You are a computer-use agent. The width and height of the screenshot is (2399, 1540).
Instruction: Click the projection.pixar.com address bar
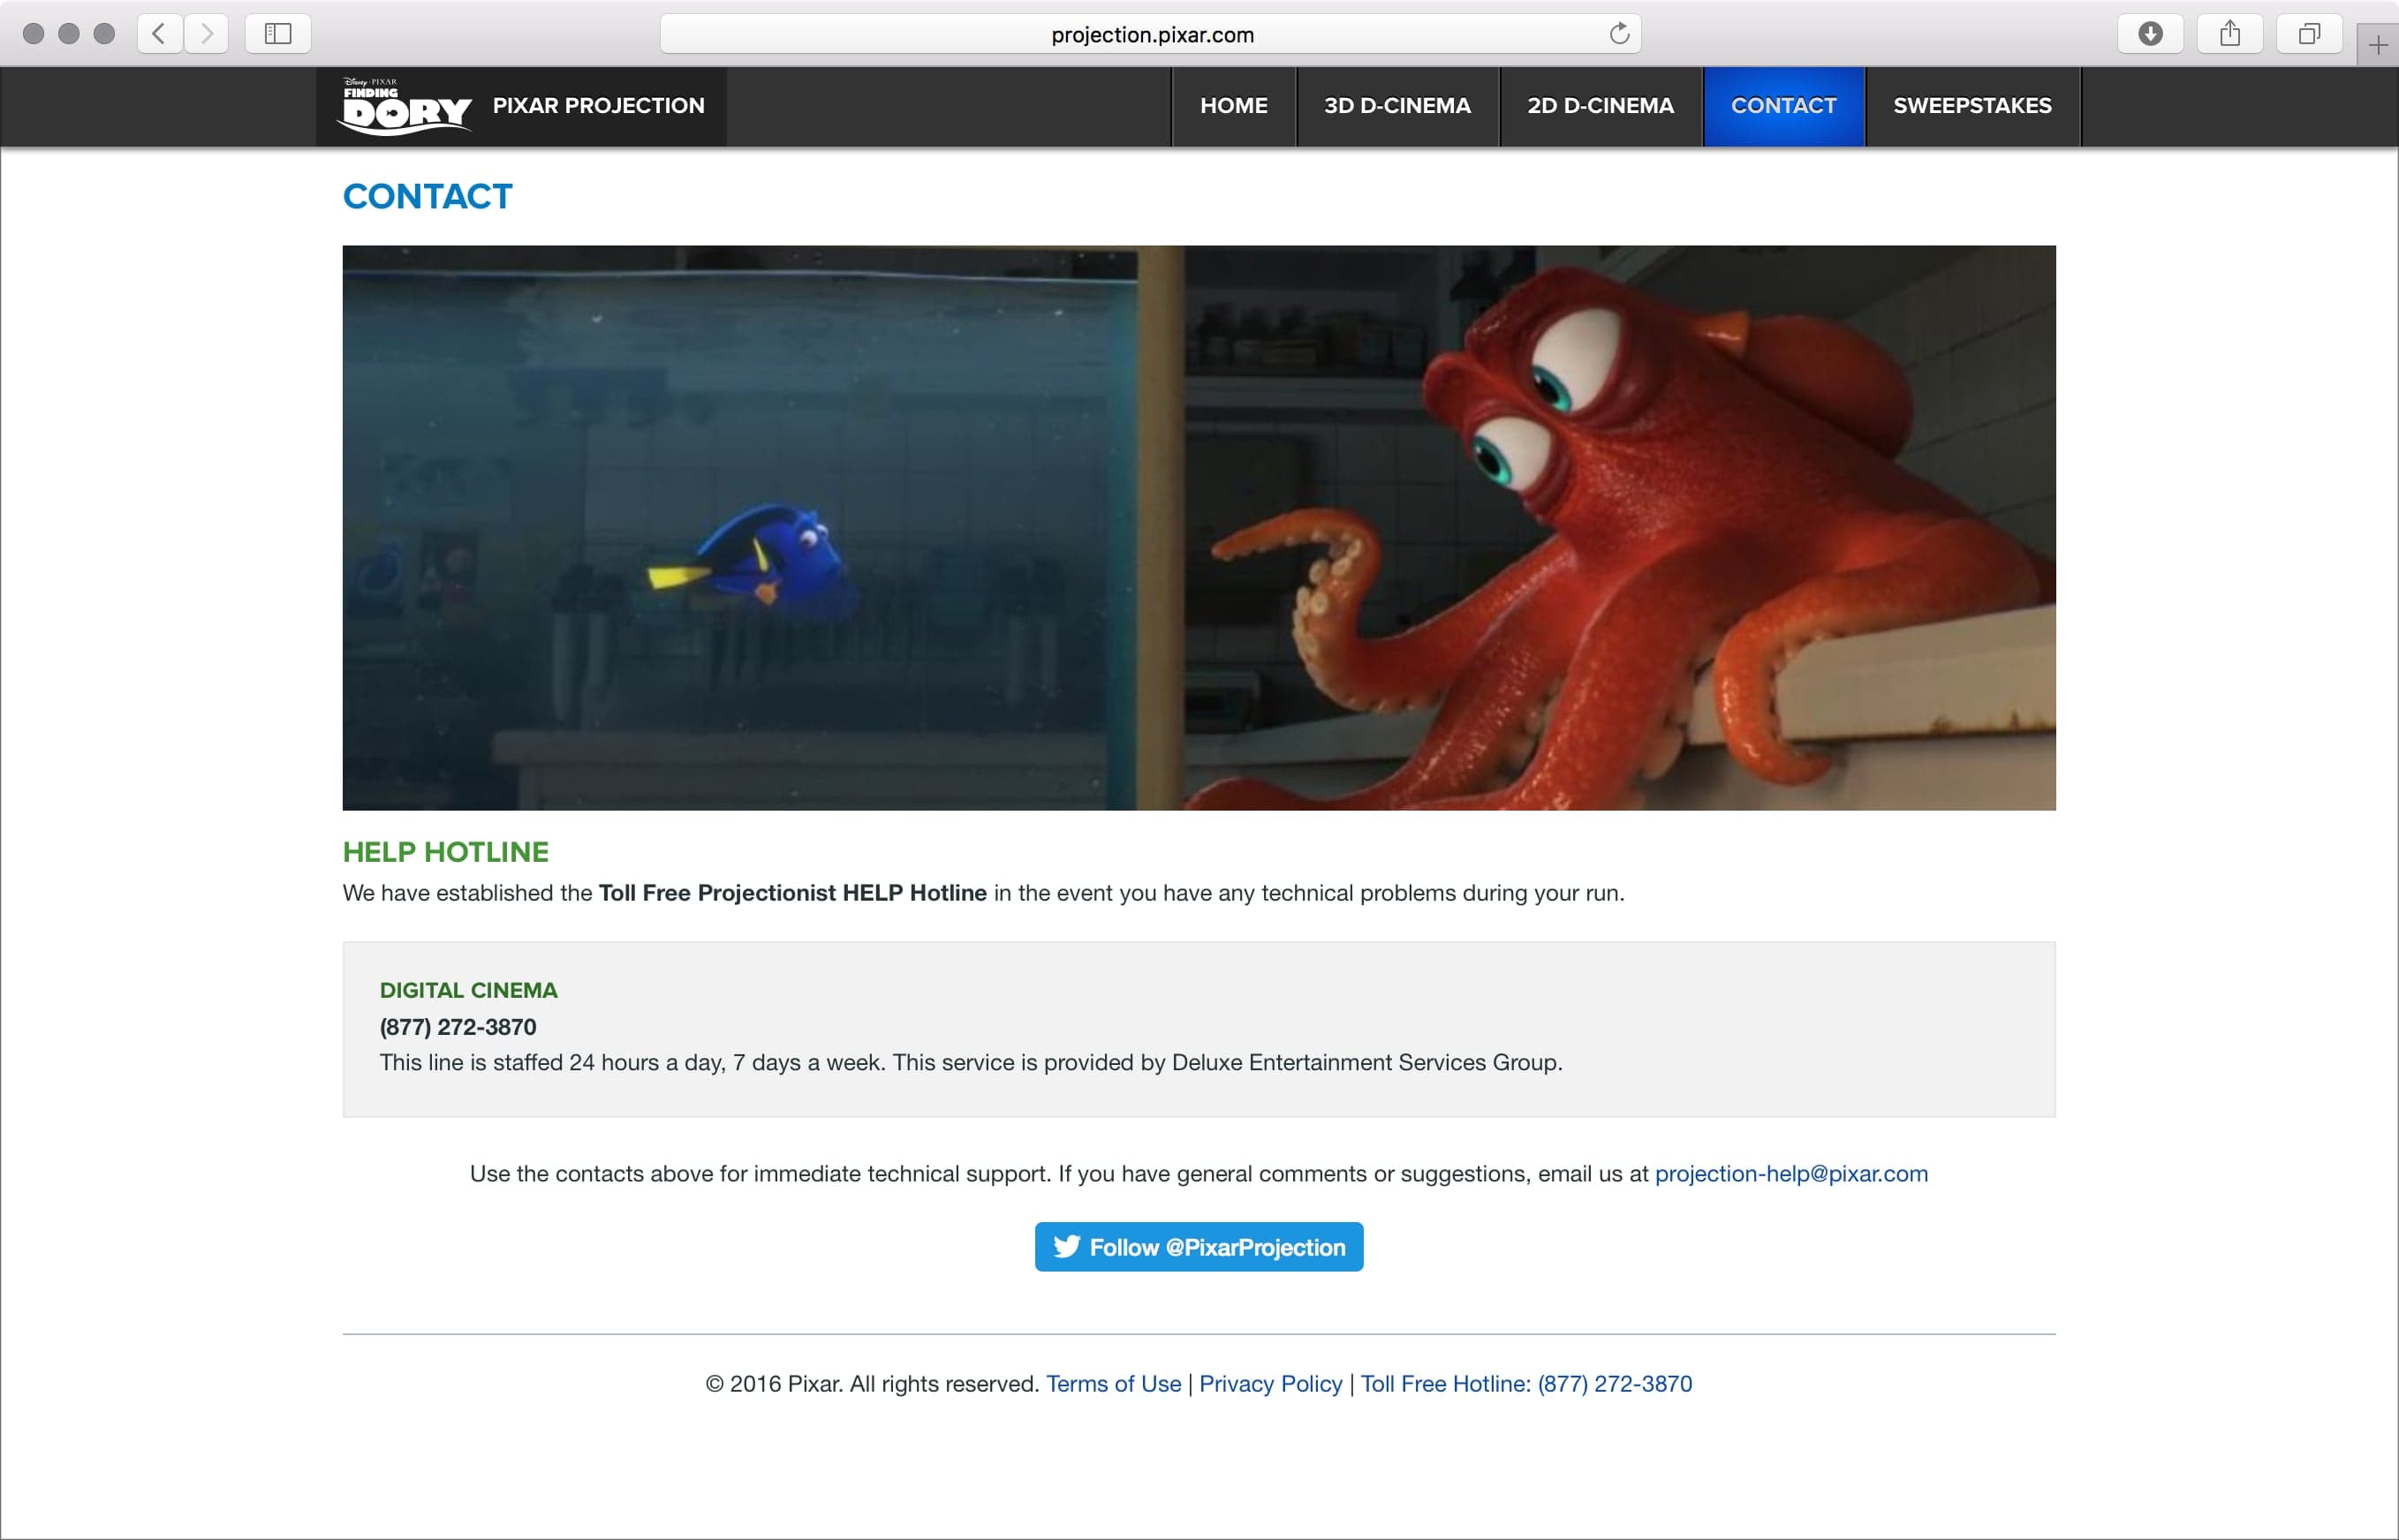[x=1150, y=34]
